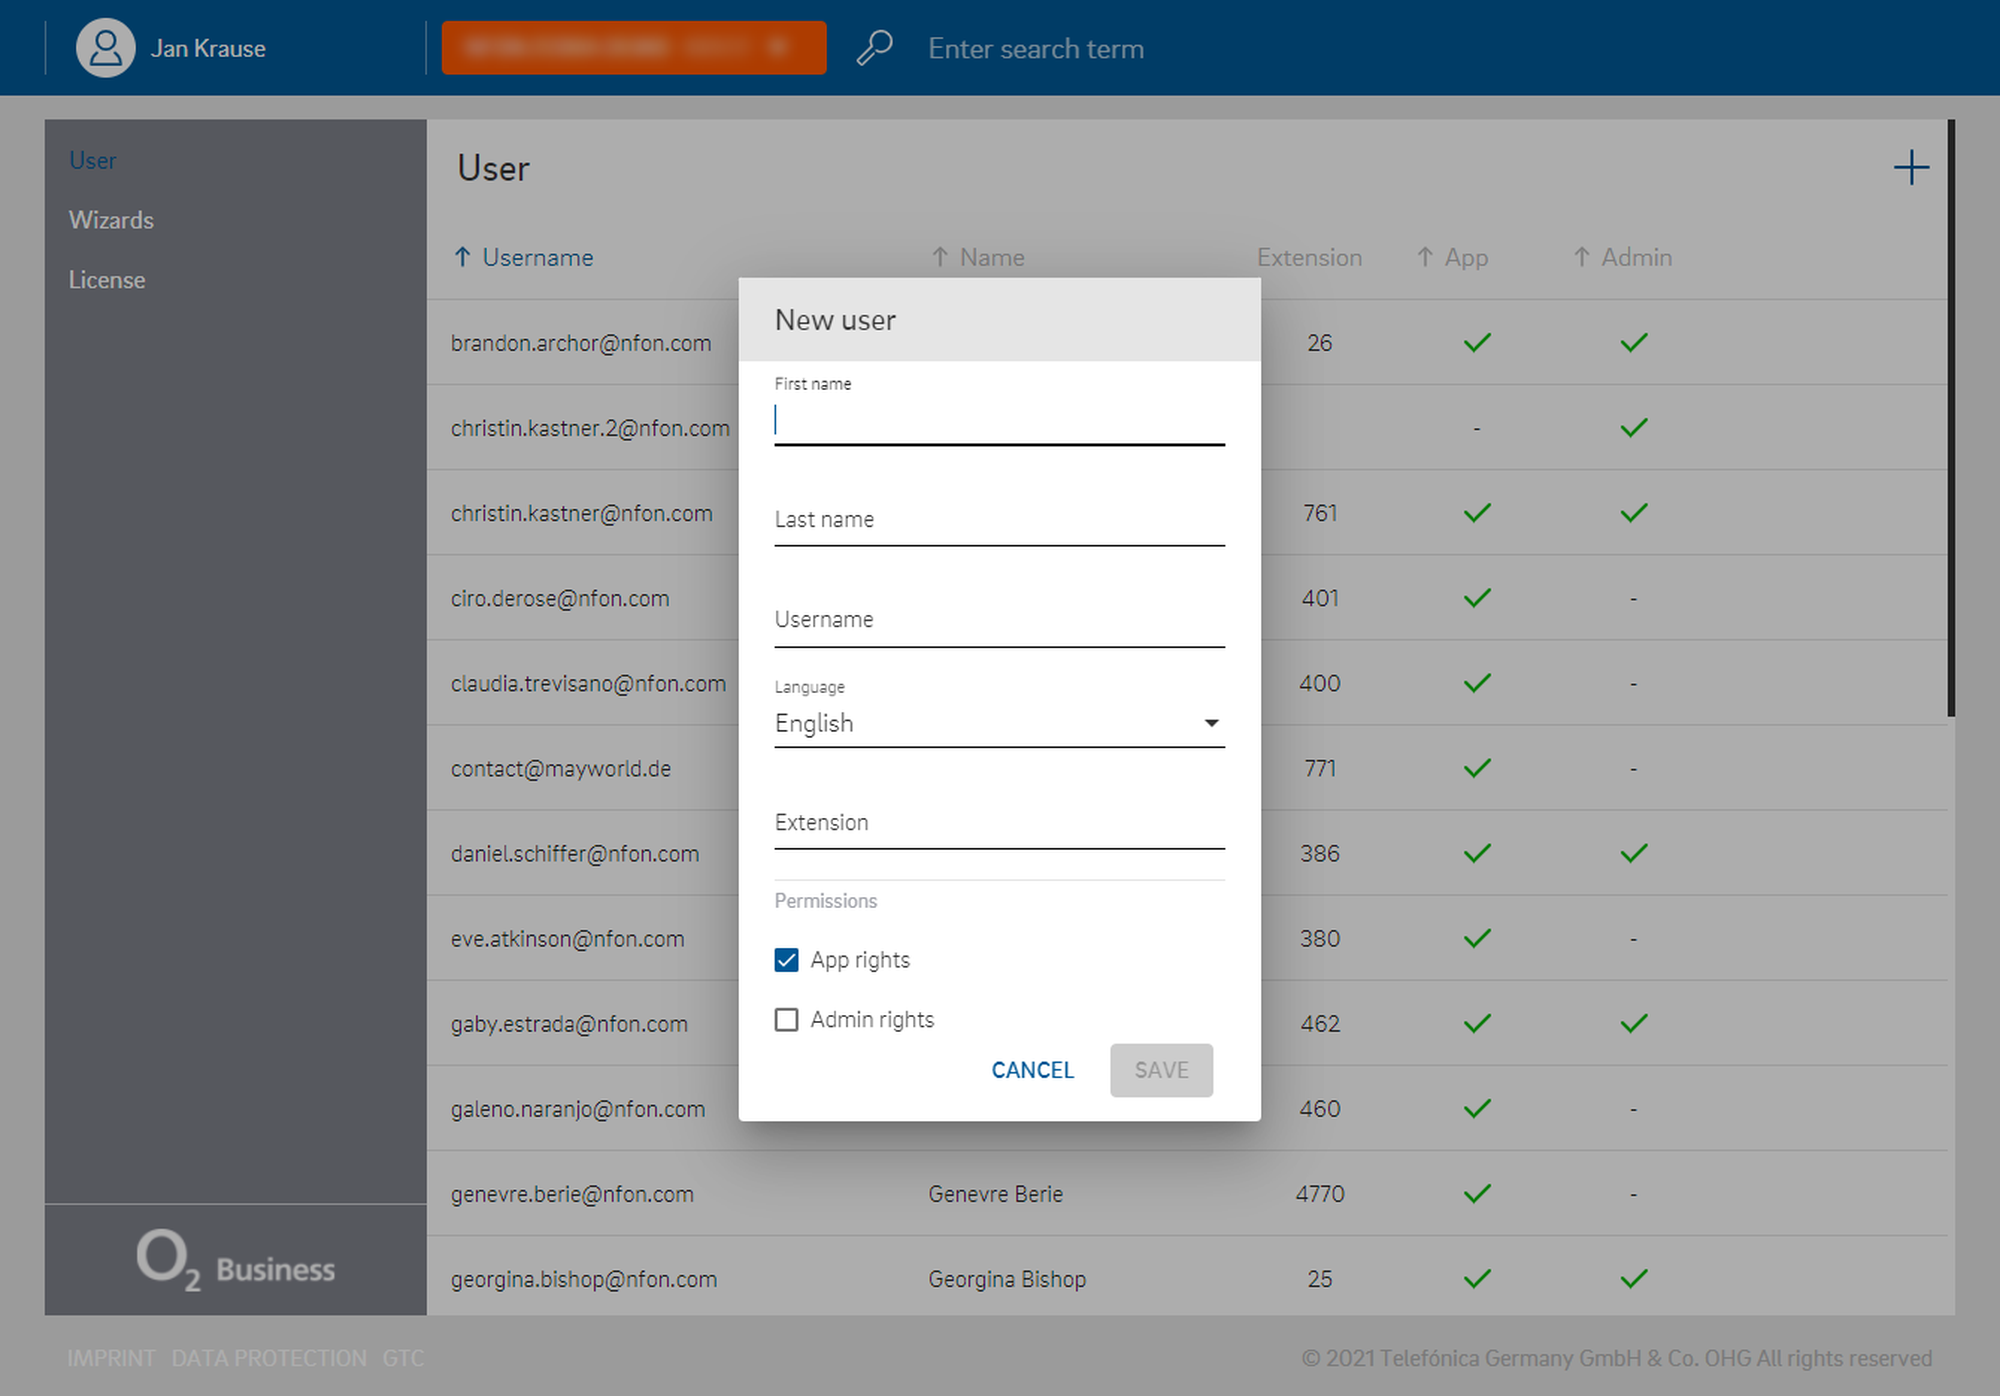This screenshot has height=1396, width=2000.
Task: Open the License menu item
Action: pos(107,280)
